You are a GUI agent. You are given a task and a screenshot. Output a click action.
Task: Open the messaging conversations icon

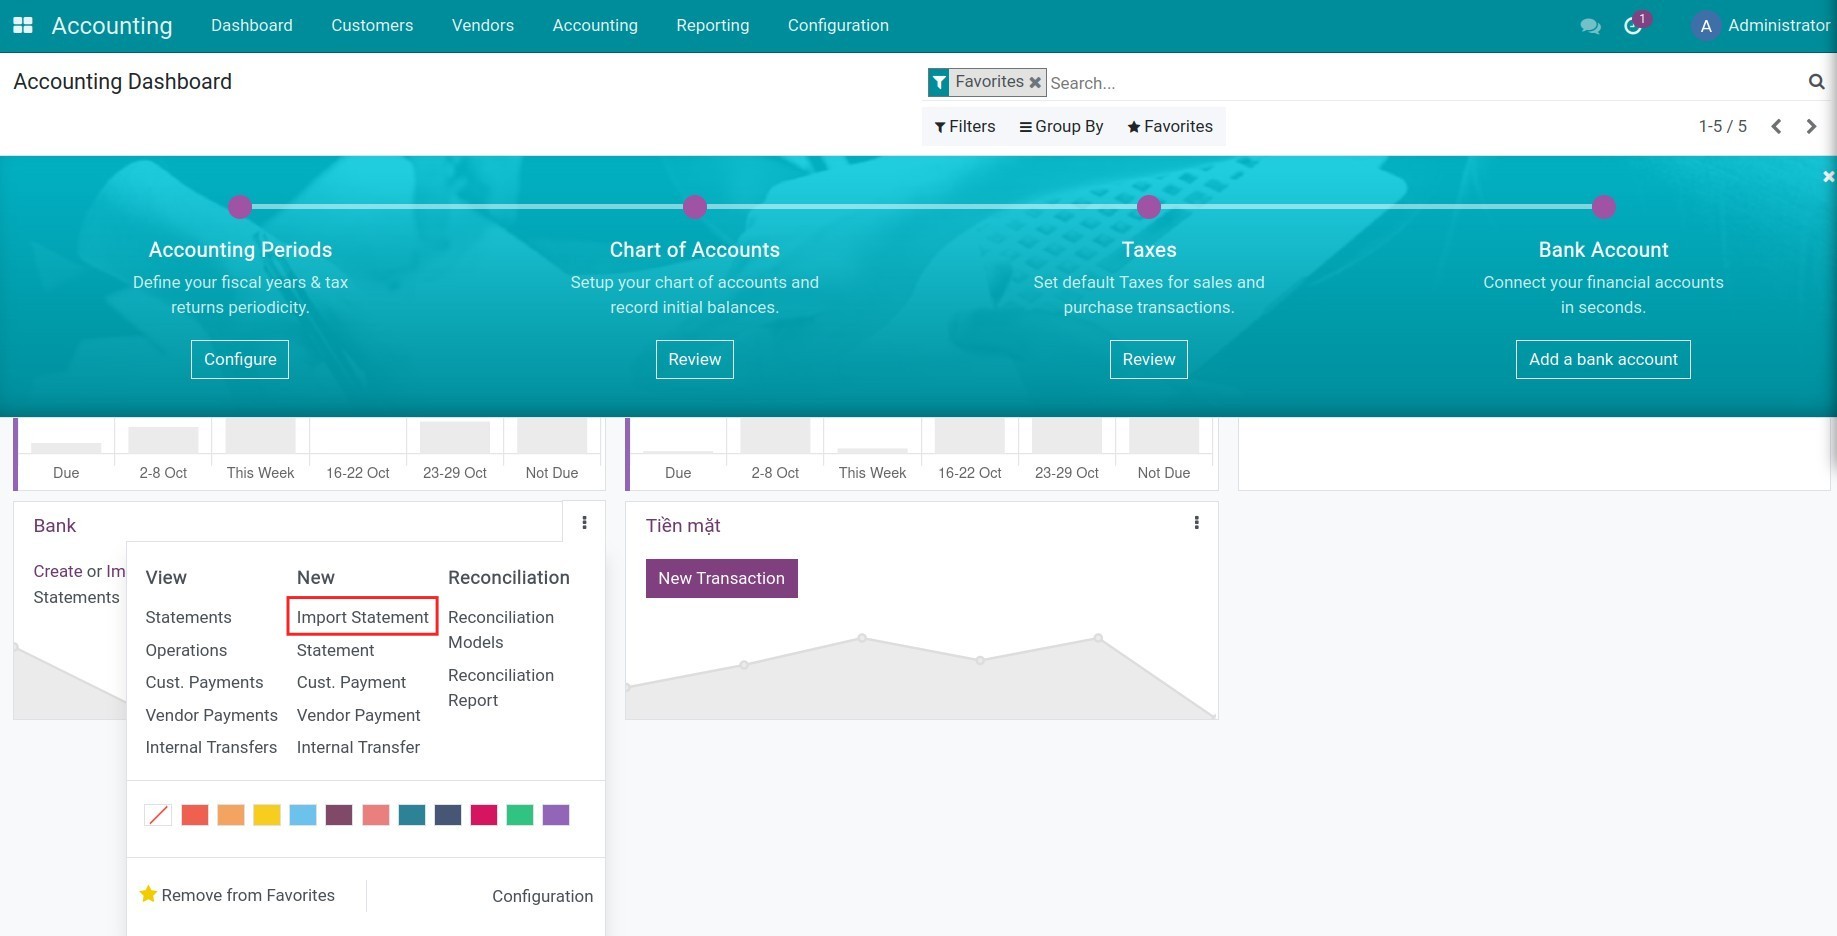pyautogui.click(x=1590, y=25)
